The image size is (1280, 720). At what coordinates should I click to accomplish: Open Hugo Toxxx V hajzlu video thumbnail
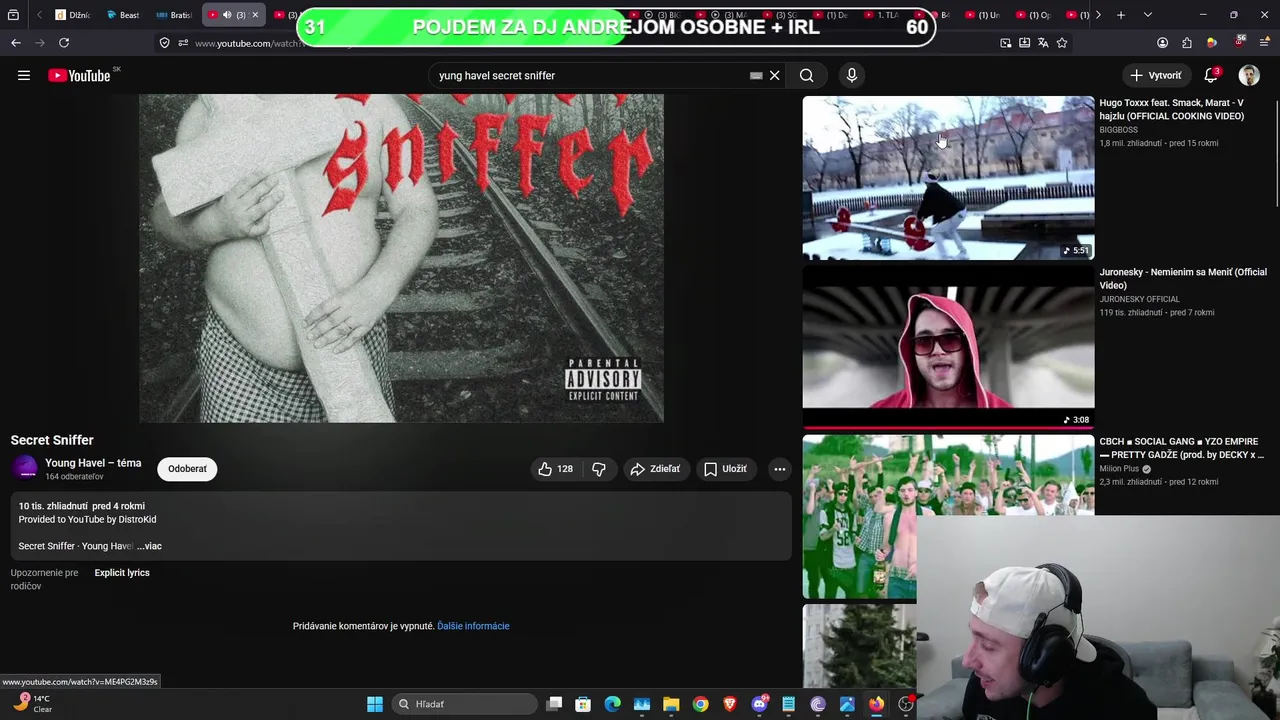click(x=948, y=178)
